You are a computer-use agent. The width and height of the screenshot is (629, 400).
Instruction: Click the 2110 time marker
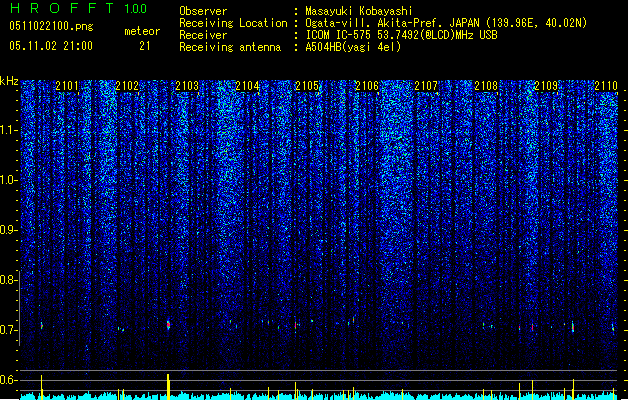[606, 85]
